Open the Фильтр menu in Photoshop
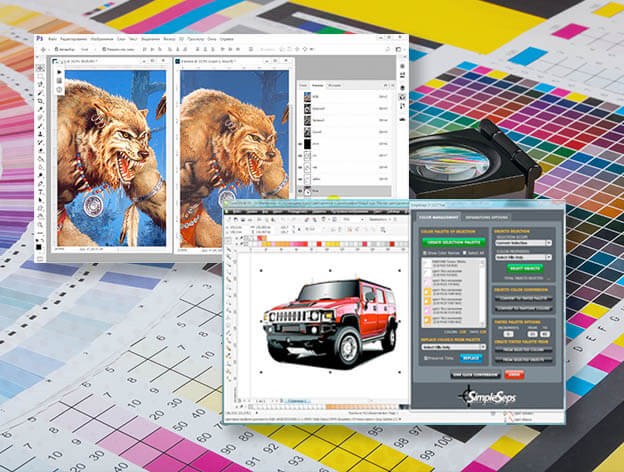 pos(169,39)
